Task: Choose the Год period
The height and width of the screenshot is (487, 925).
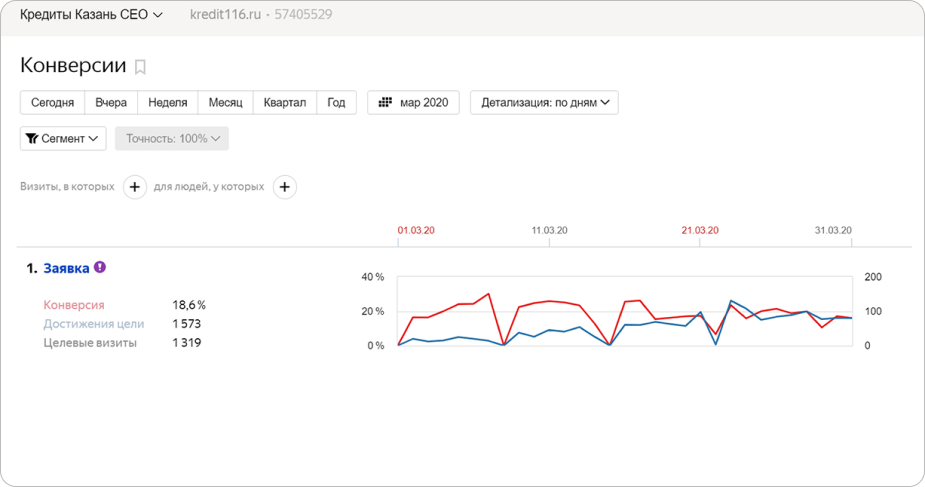Action: click(x=336, y=103)
